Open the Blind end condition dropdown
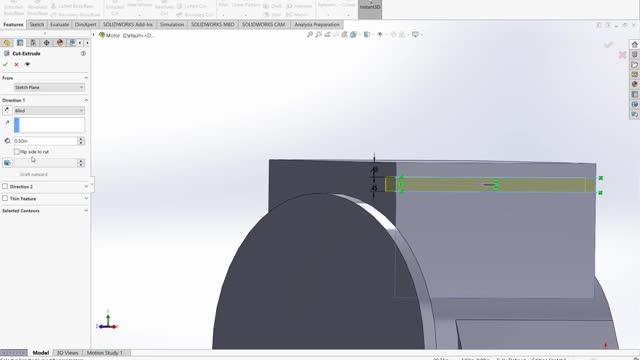 [49, 111]
